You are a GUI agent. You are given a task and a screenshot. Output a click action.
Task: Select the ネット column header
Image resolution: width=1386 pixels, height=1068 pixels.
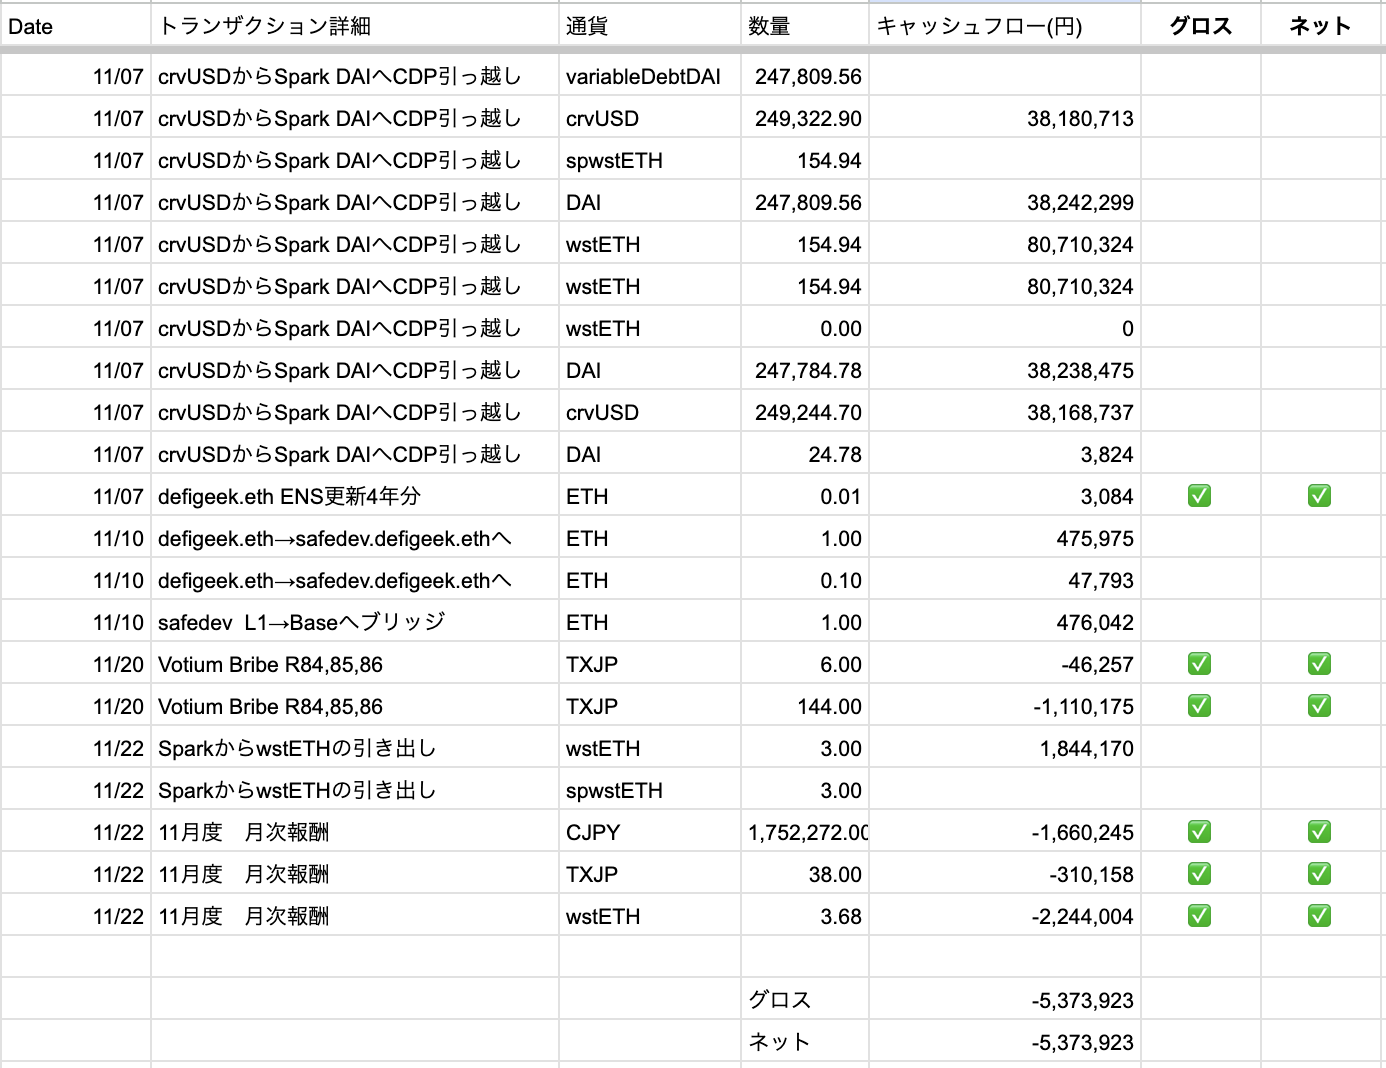pos(1320,27)
